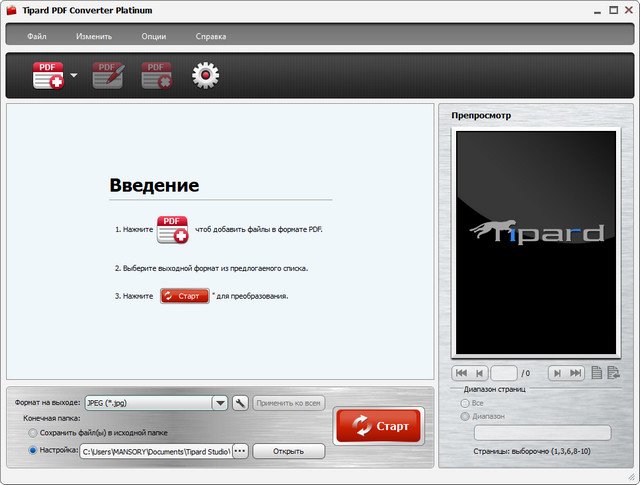Open output format settings wrench icon
This screenshot has width=640, height=485.
[x=240, y=403]
